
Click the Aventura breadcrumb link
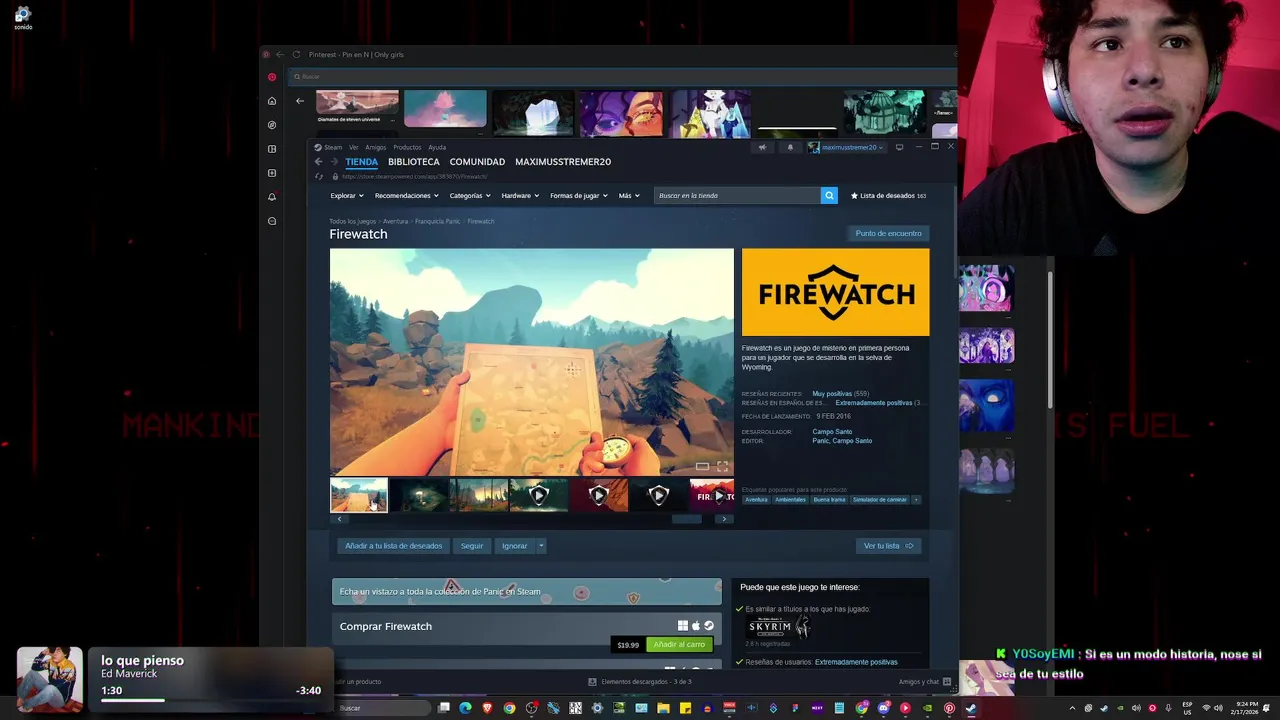pyautogui.click(x=395, y=221)
